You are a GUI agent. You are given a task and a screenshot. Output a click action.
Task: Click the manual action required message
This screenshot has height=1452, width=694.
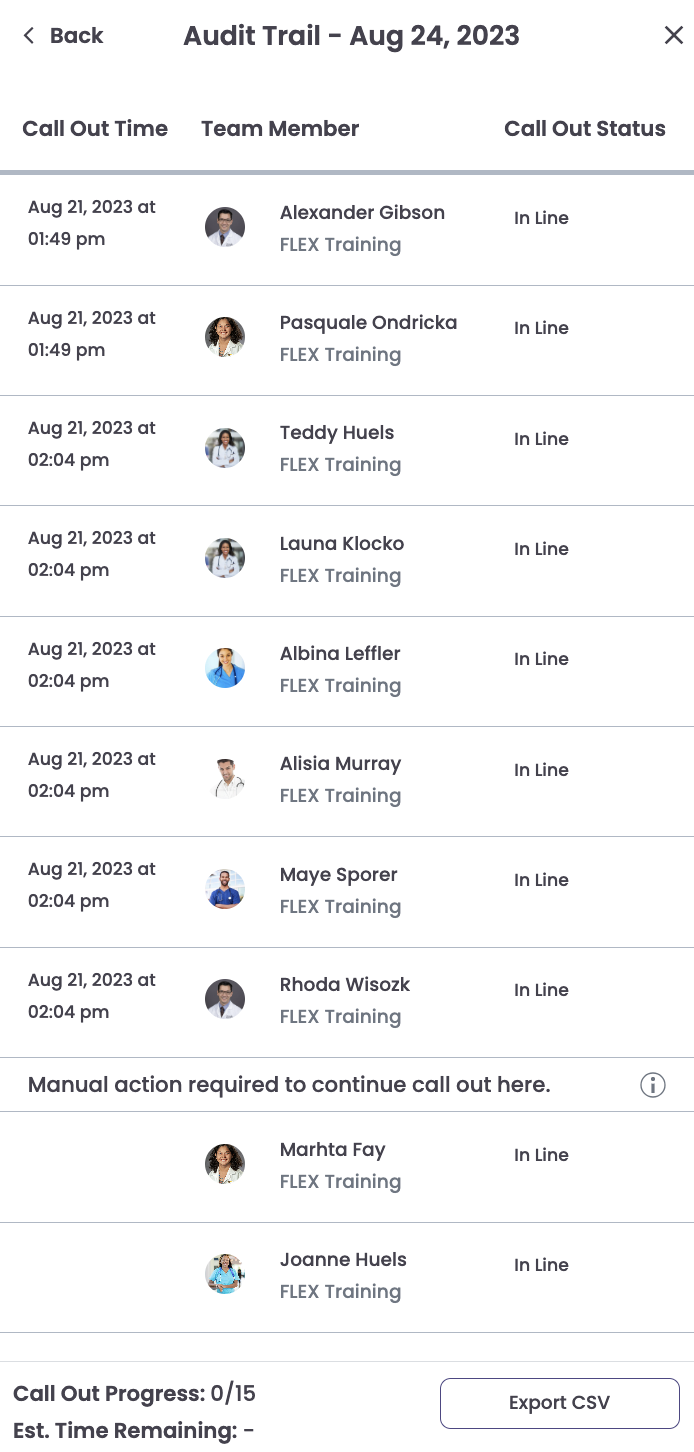coord(289,1085)
